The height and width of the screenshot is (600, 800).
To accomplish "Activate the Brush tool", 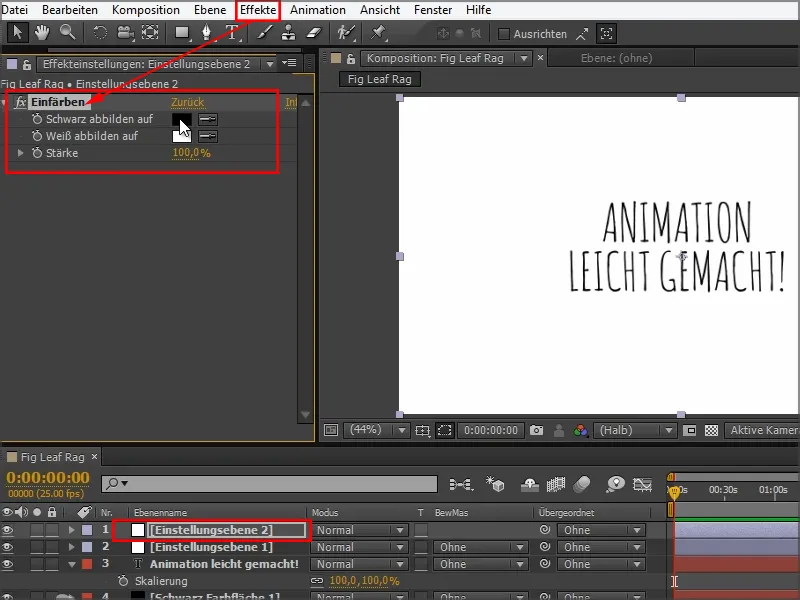I will (x=263, y=32).
